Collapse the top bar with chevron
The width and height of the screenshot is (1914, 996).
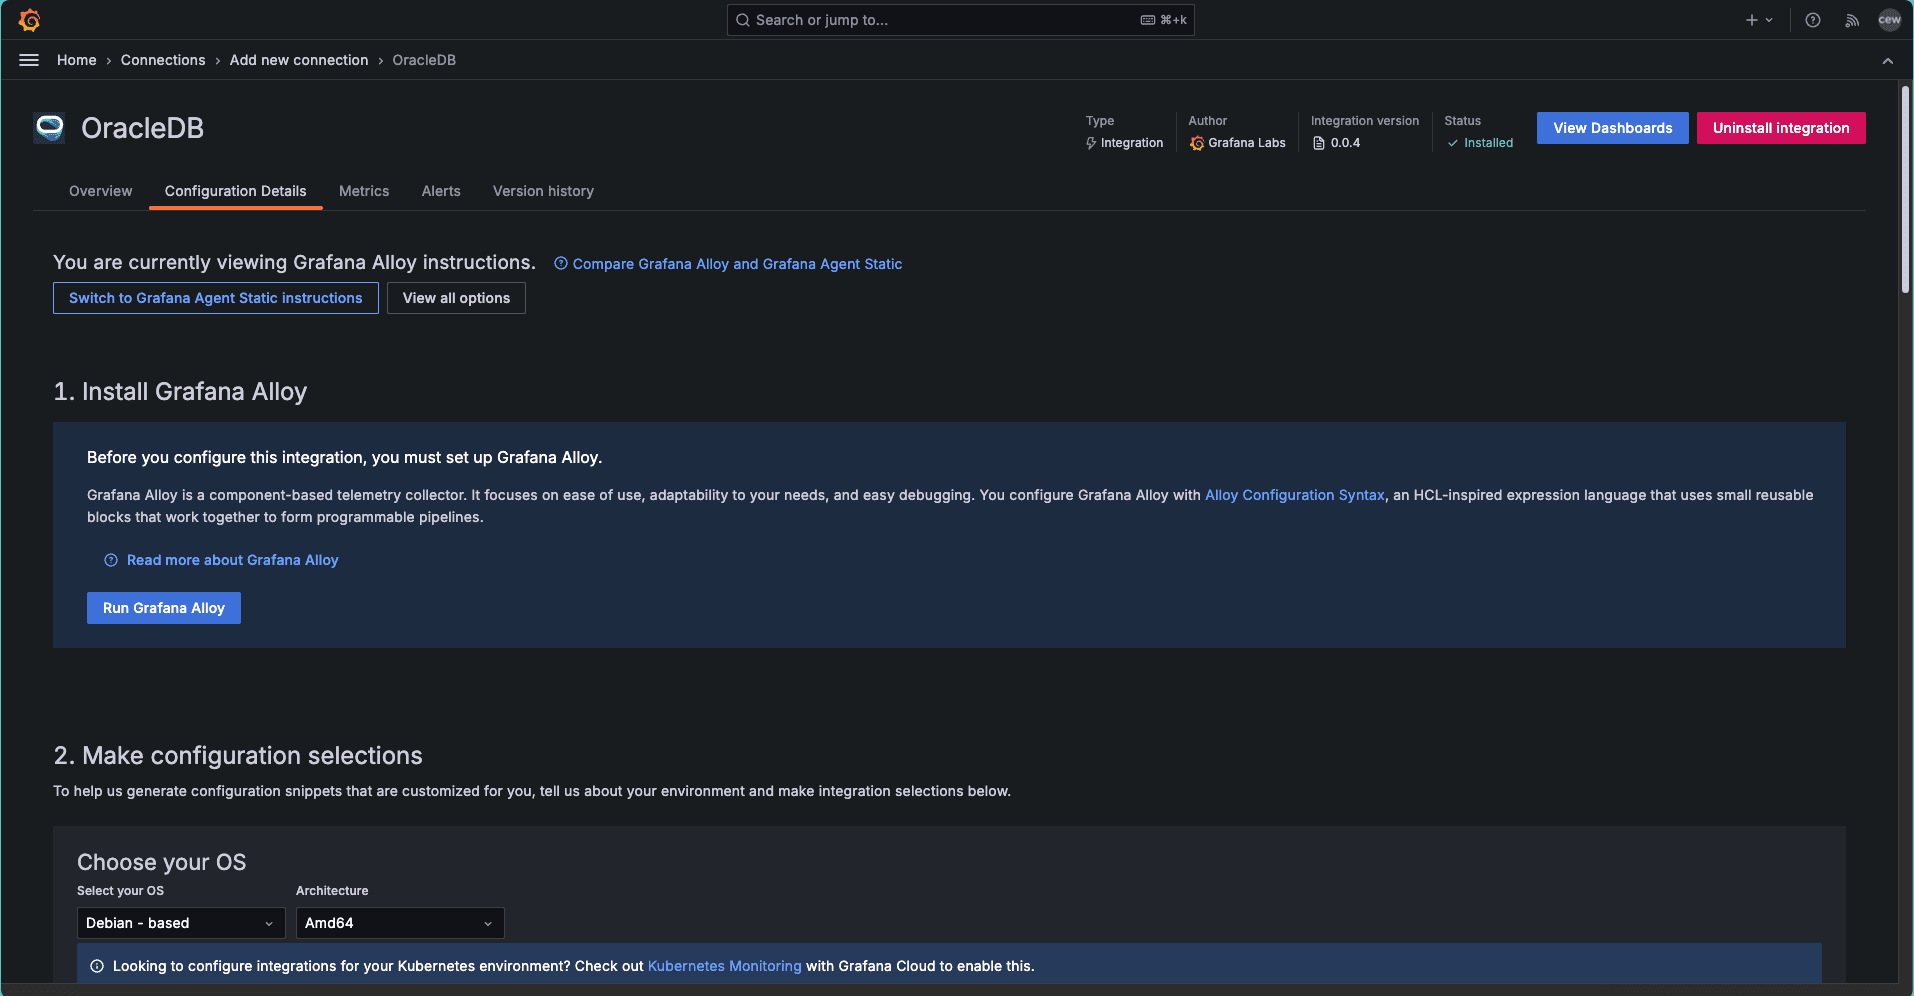point(1887,61)
